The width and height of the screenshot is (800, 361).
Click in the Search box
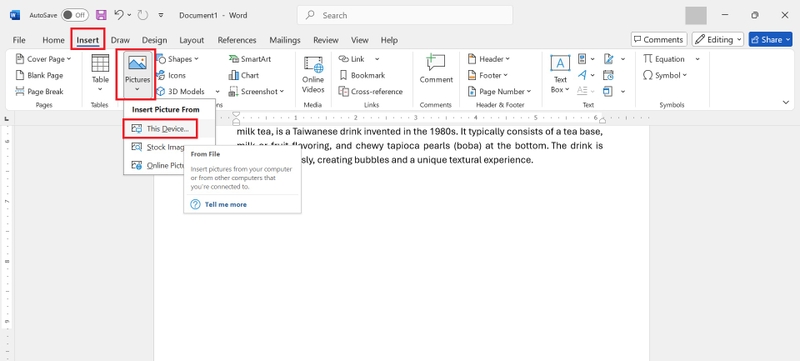tap(405, 15)
